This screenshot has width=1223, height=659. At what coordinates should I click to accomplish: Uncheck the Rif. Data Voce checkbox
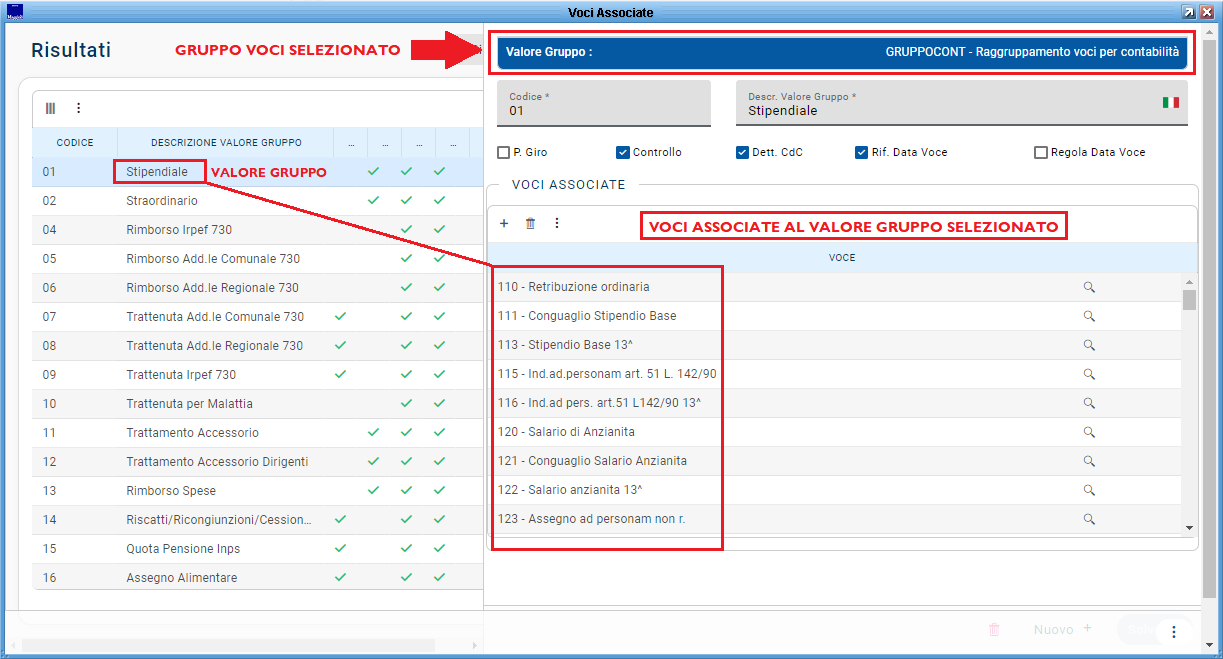(x=861, y=153)
